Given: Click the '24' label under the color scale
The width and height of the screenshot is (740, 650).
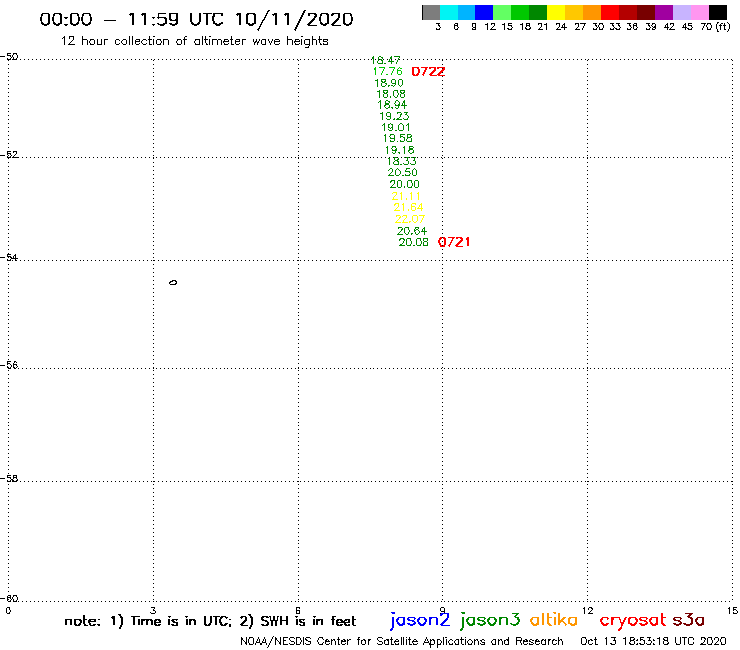Looking at the screenshot, I should [x=561, y=27].
